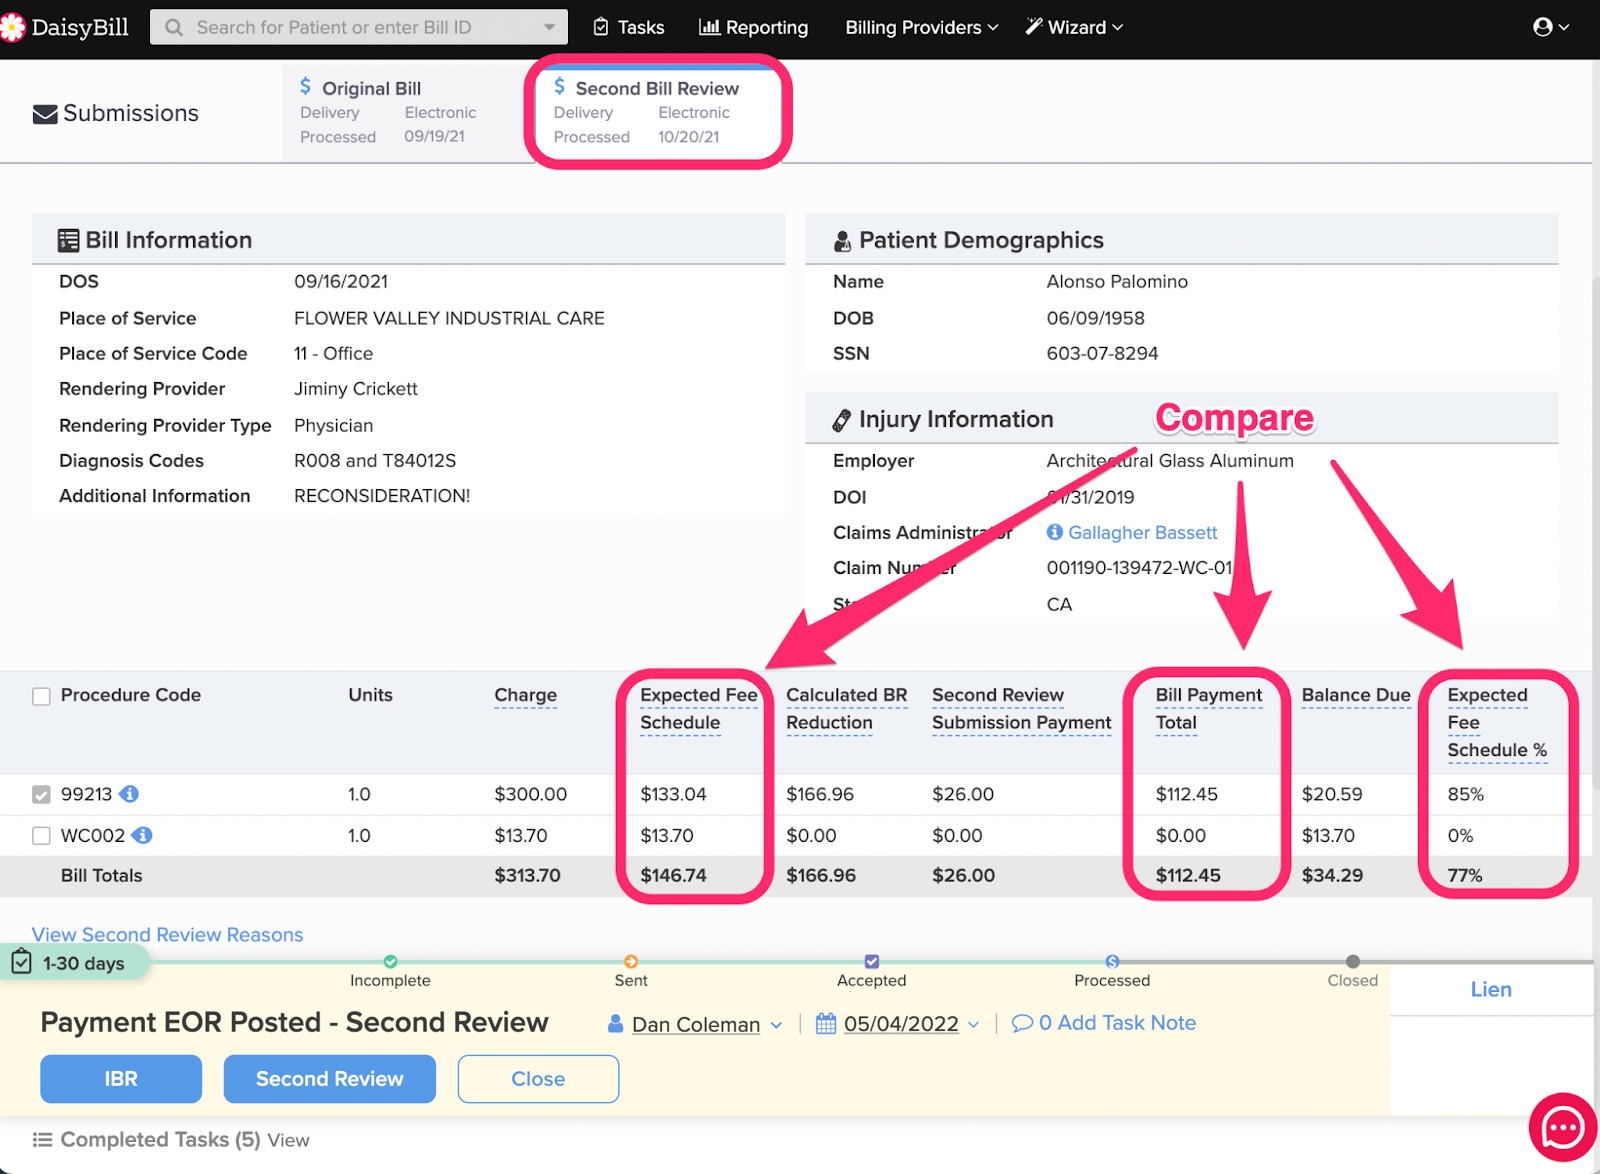This screenshot has height=1174, width=1600.
Task: Click the Processed marker on the status timeline
Action: 1111,962
